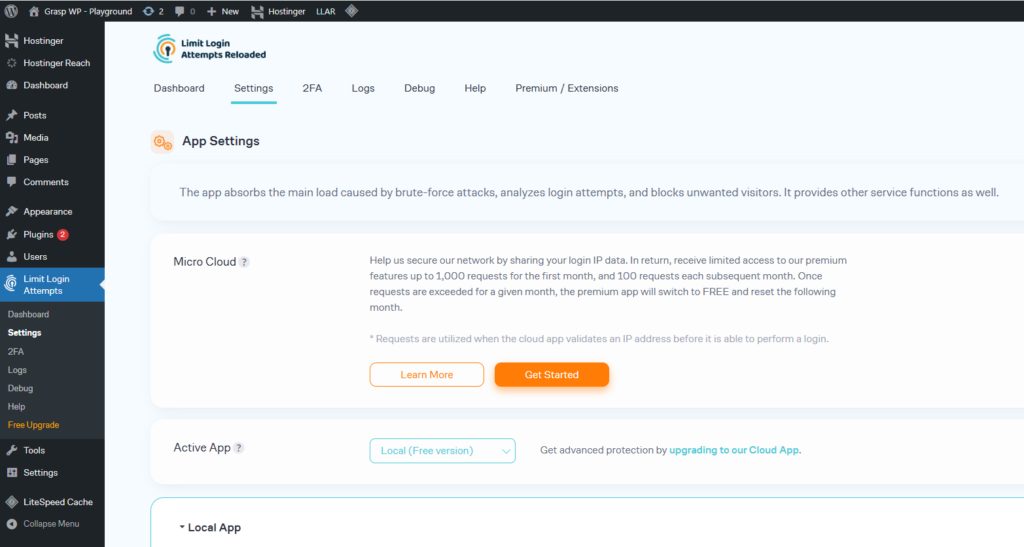Screen dimensions: 1024x547
Task: Open 2FA submenu item in sidebar
Action: [16, 351]
